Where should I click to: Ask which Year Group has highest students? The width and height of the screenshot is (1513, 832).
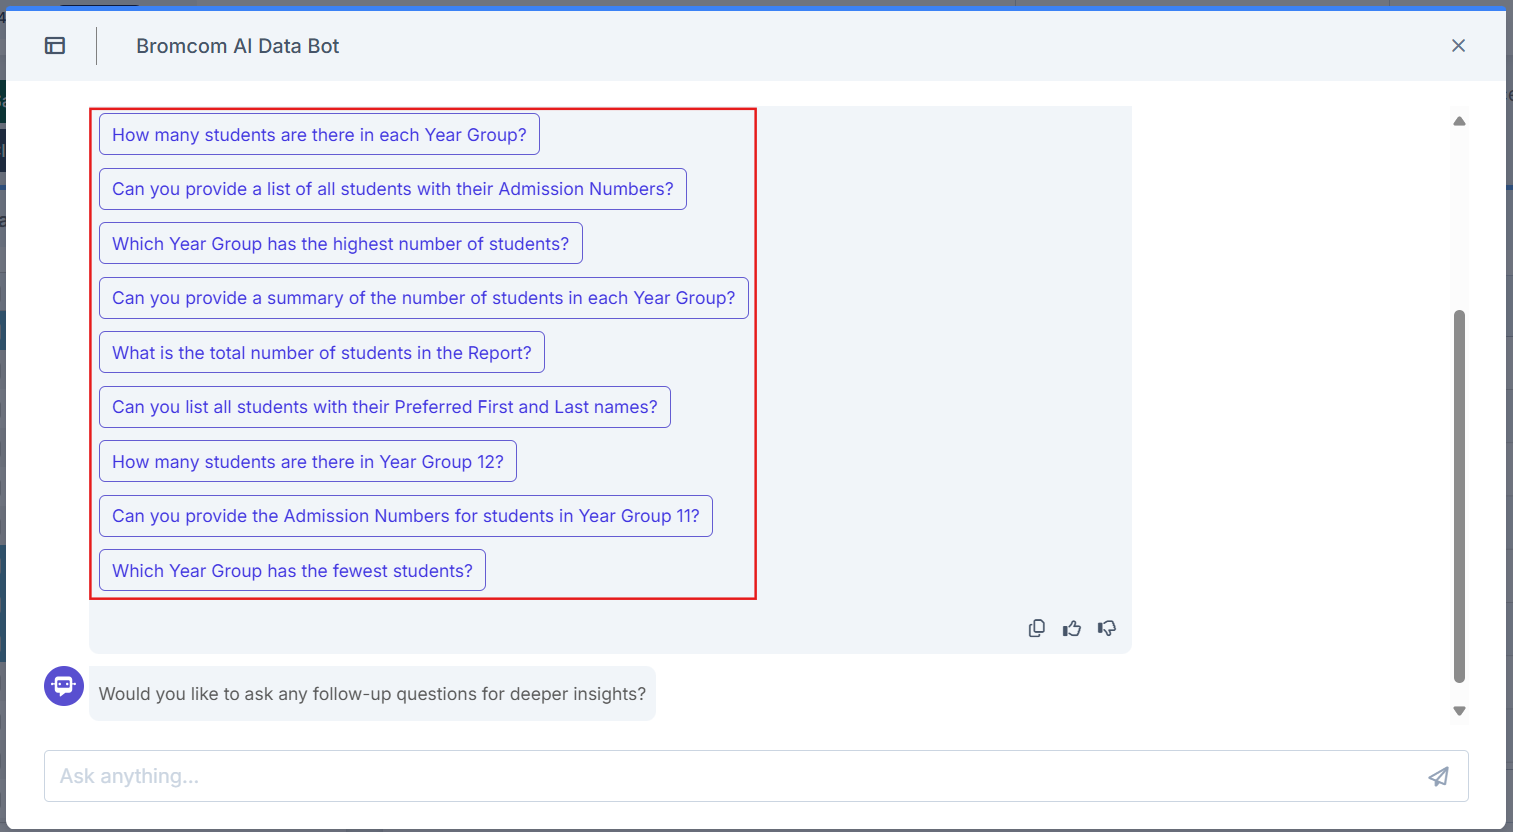pos(340,243)
